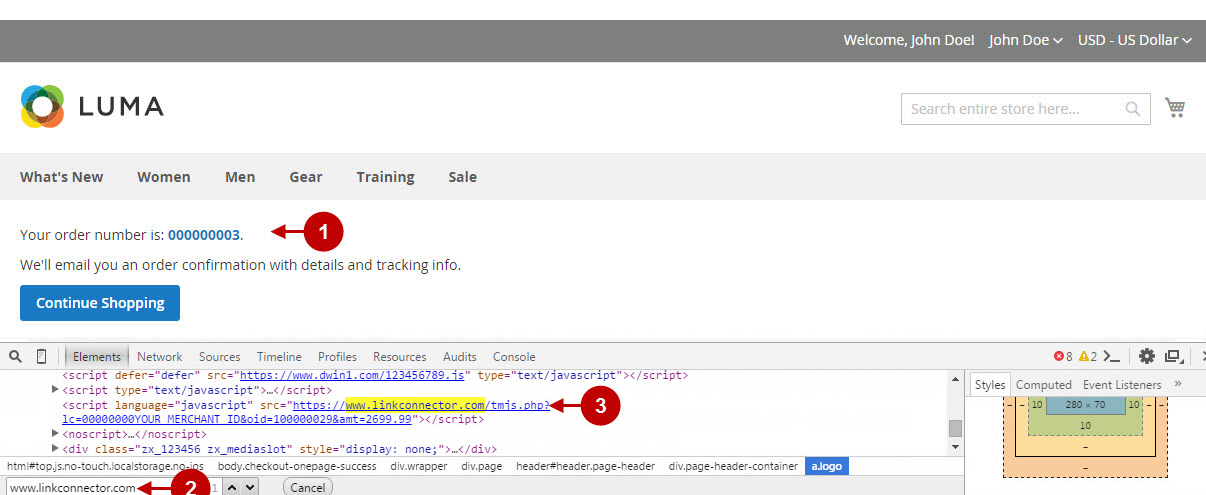Open the Sale menu
Screen dimensions: 1206x495
[462, 177]
